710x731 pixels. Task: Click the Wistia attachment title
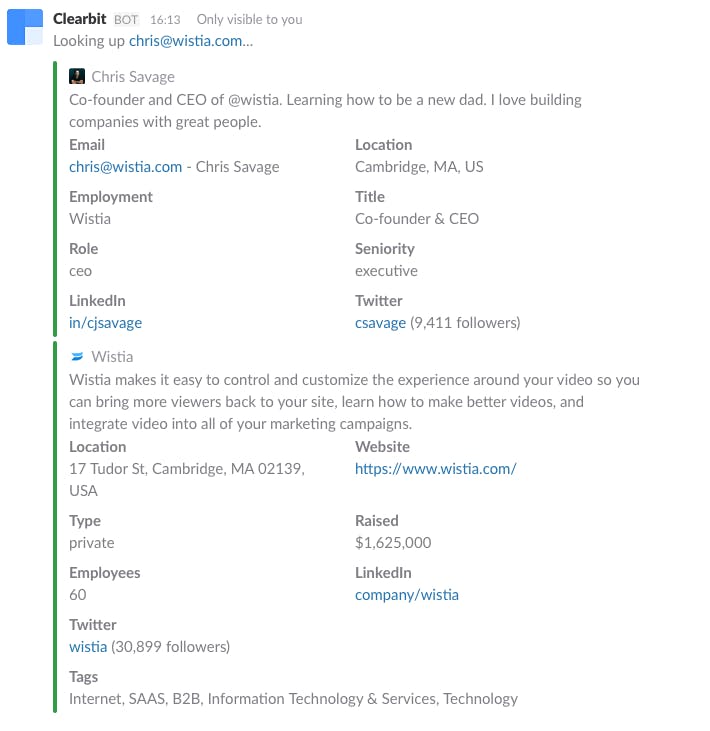click(x=112, y=356)
